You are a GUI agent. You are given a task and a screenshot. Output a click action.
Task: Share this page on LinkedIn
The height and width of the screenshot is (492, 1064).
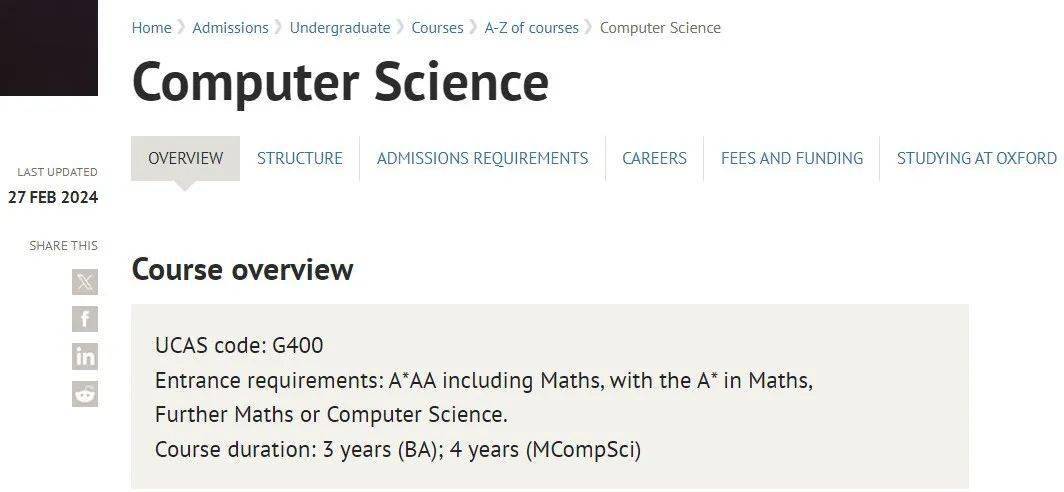point(85,356)
